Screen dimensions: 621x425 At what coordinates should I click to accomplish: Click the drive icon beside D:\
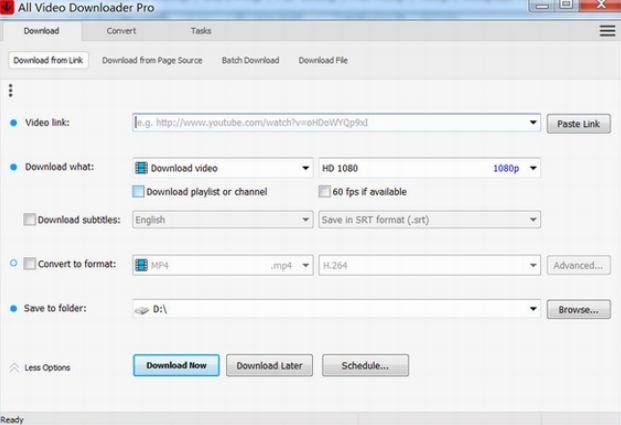[141, 310]
